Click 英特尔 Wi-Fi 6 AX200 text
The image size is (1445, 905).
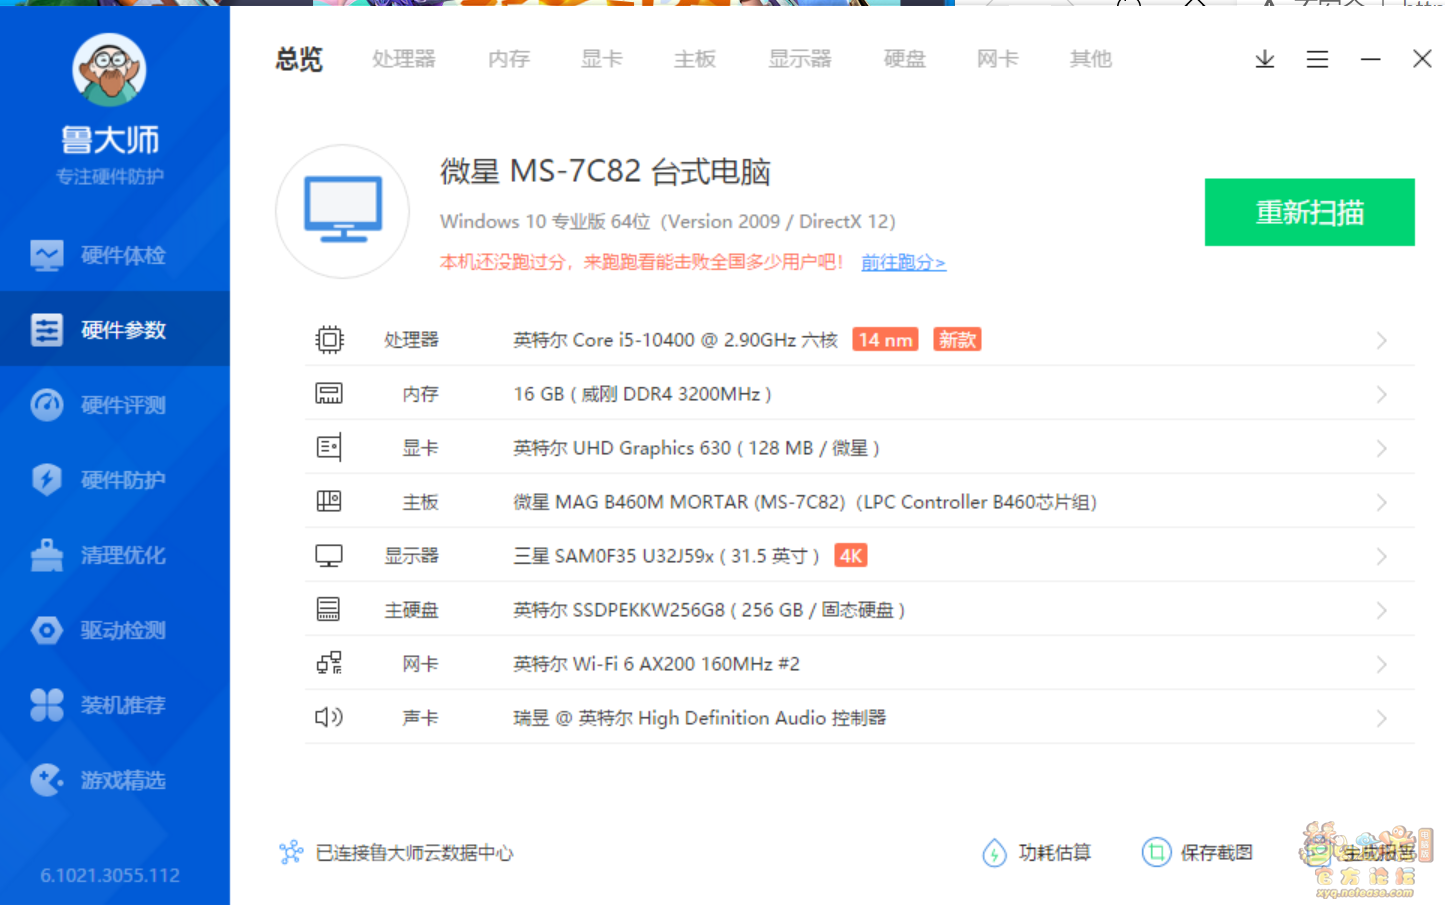656,664
